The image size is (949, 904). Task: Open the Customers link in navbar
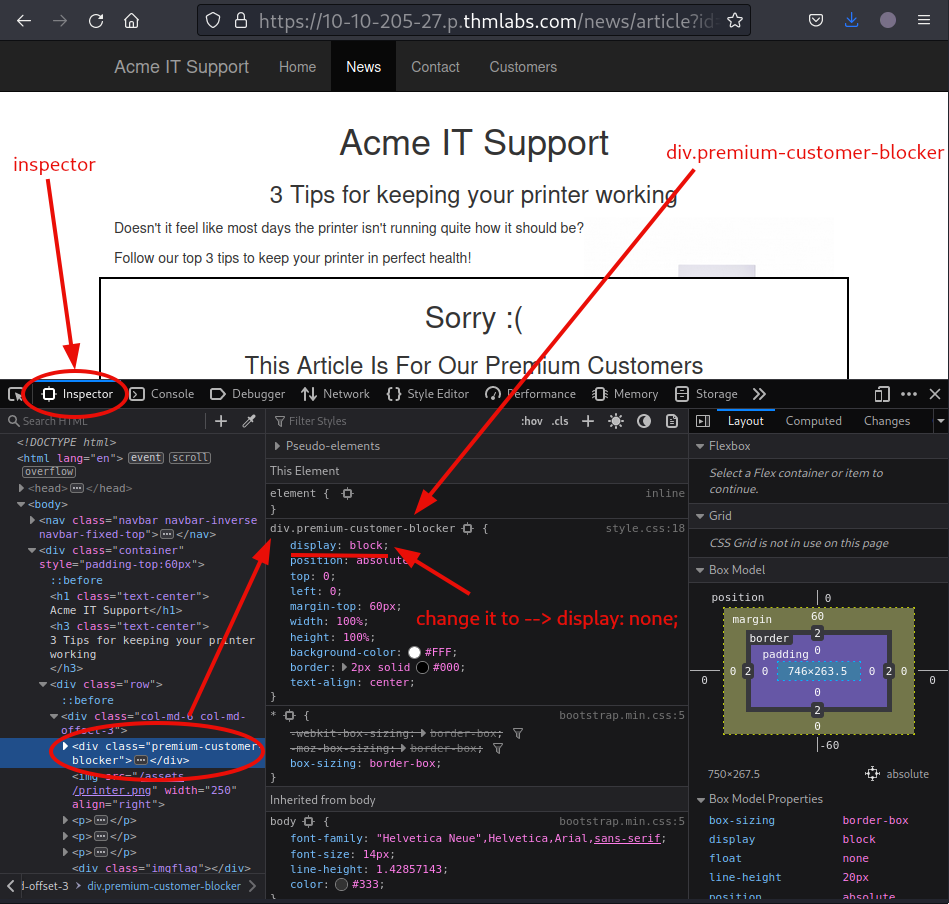tap(523, 67)
